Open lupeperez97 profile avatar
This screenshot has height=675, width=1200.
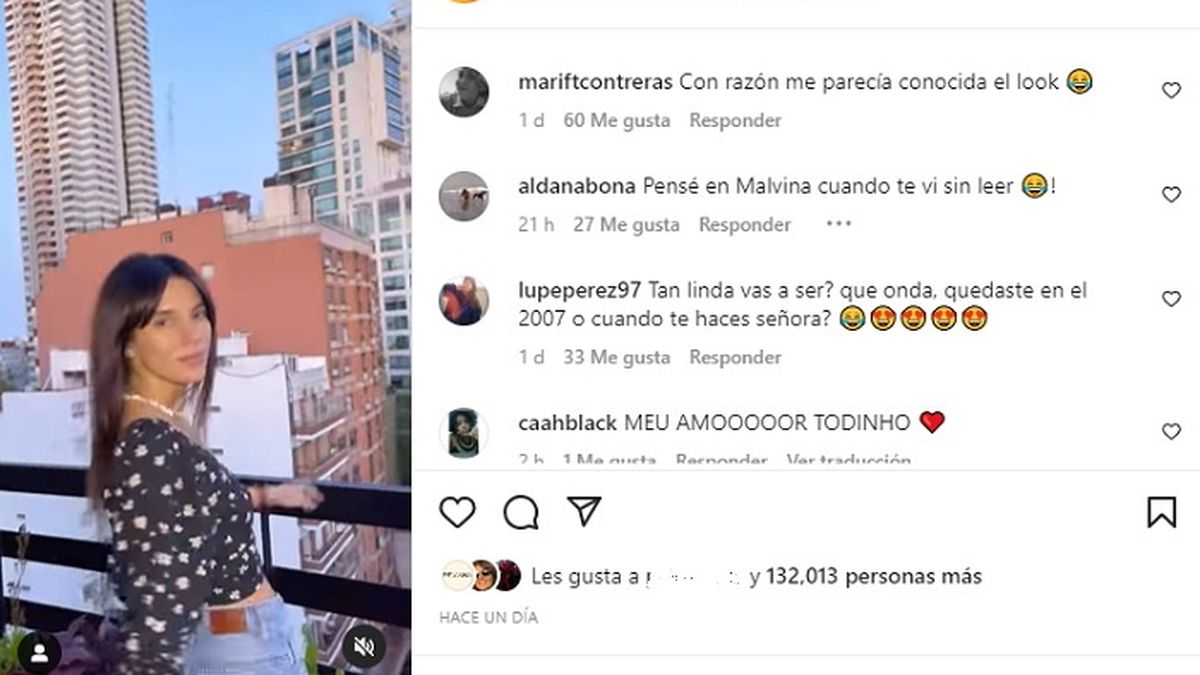point(464,301)
